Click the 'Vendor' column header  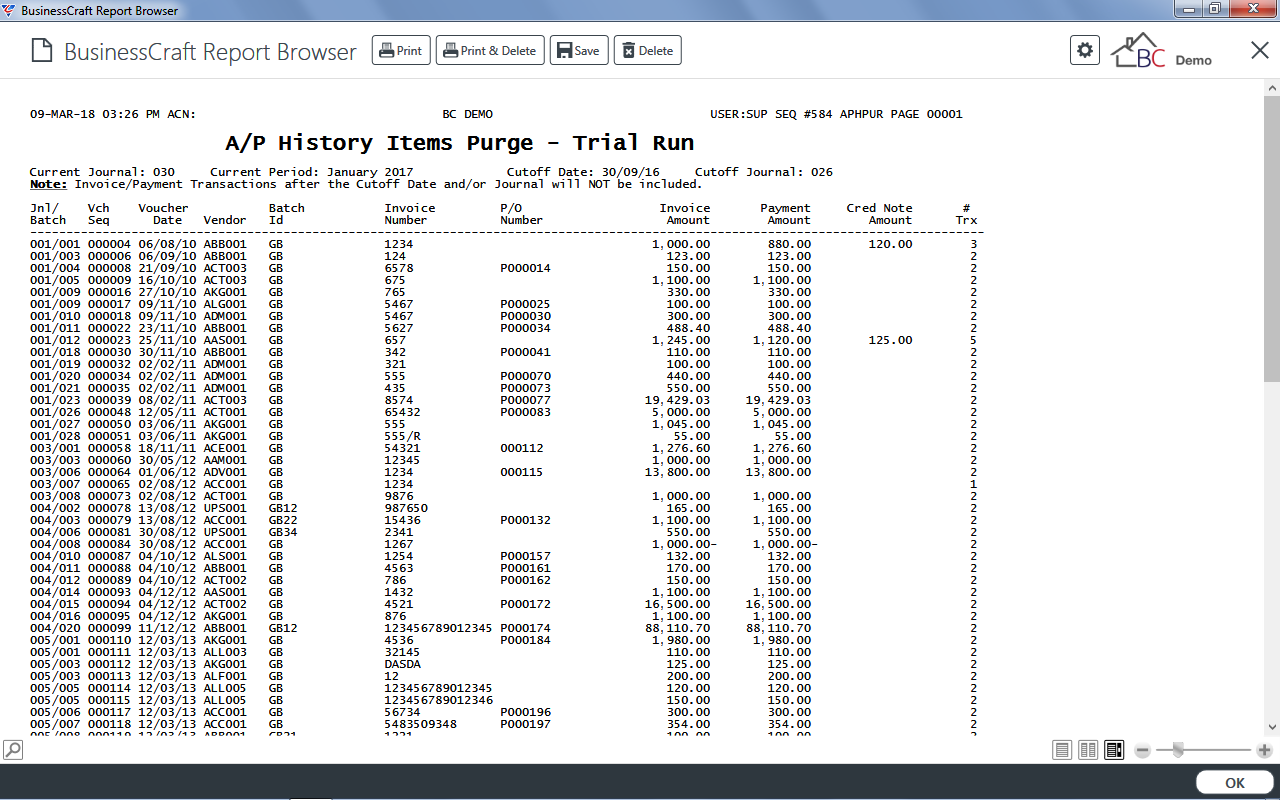click(225, 220)
